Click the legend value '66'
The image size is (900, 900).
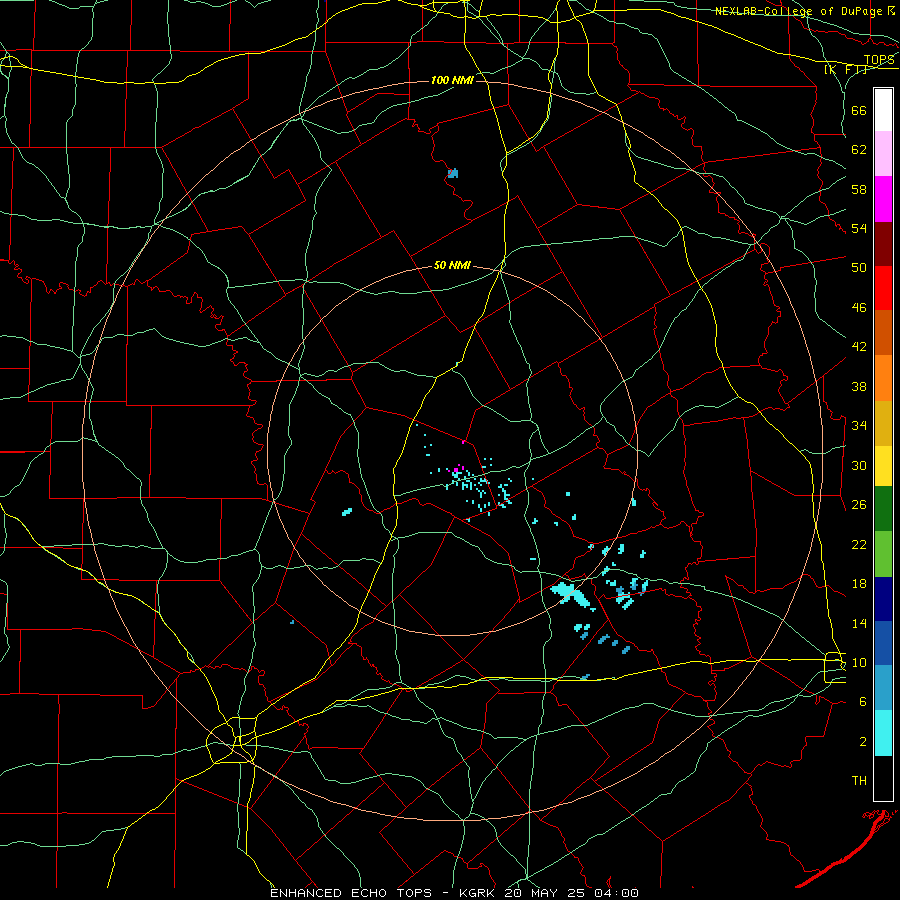(859, 110)
